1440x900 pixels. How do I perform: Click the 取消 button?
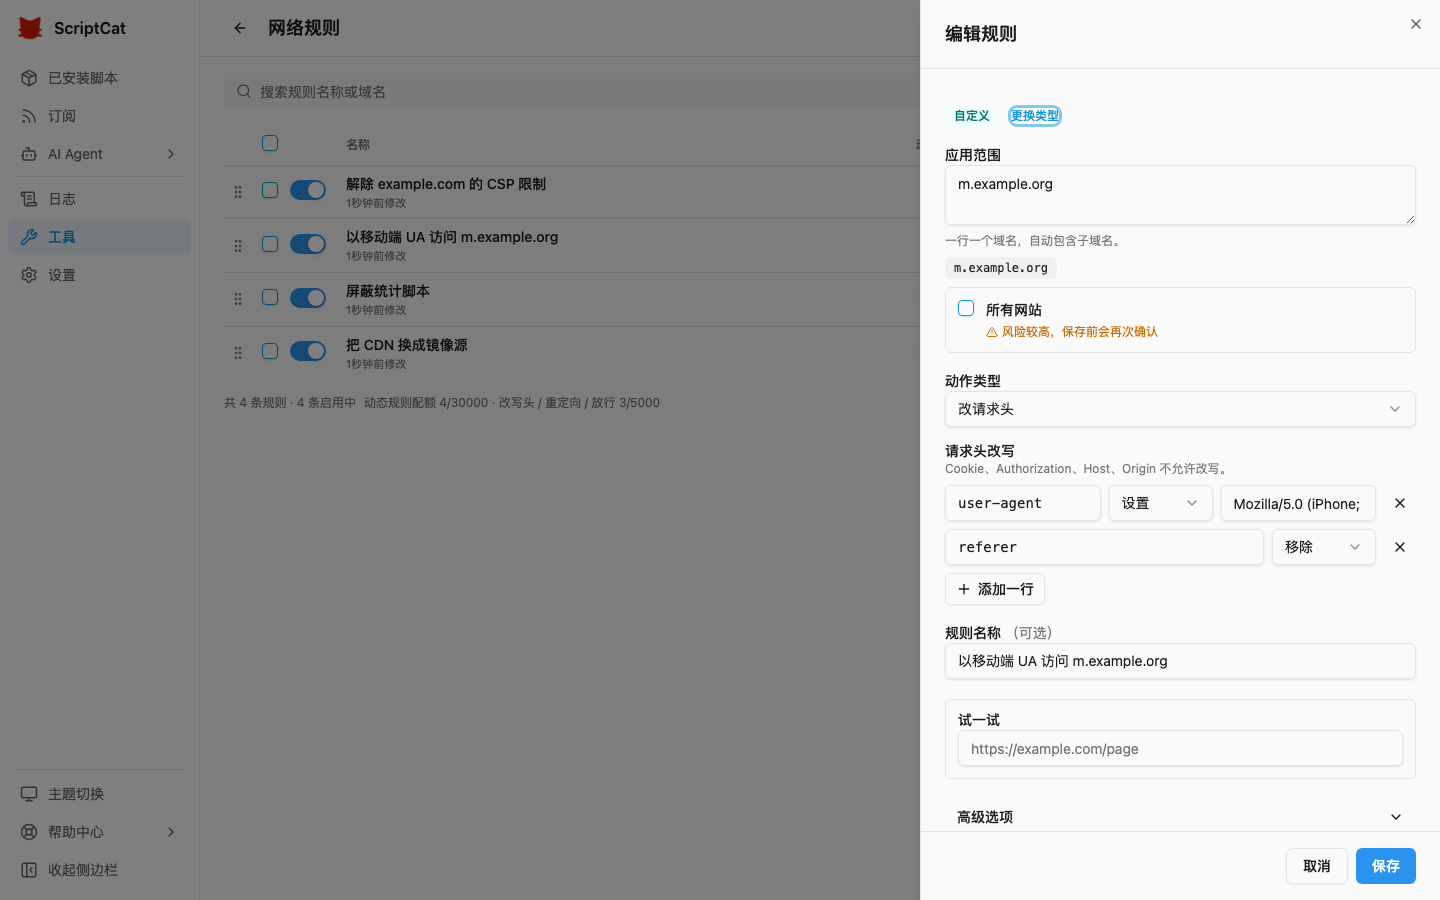click(x=1317, y=866)
